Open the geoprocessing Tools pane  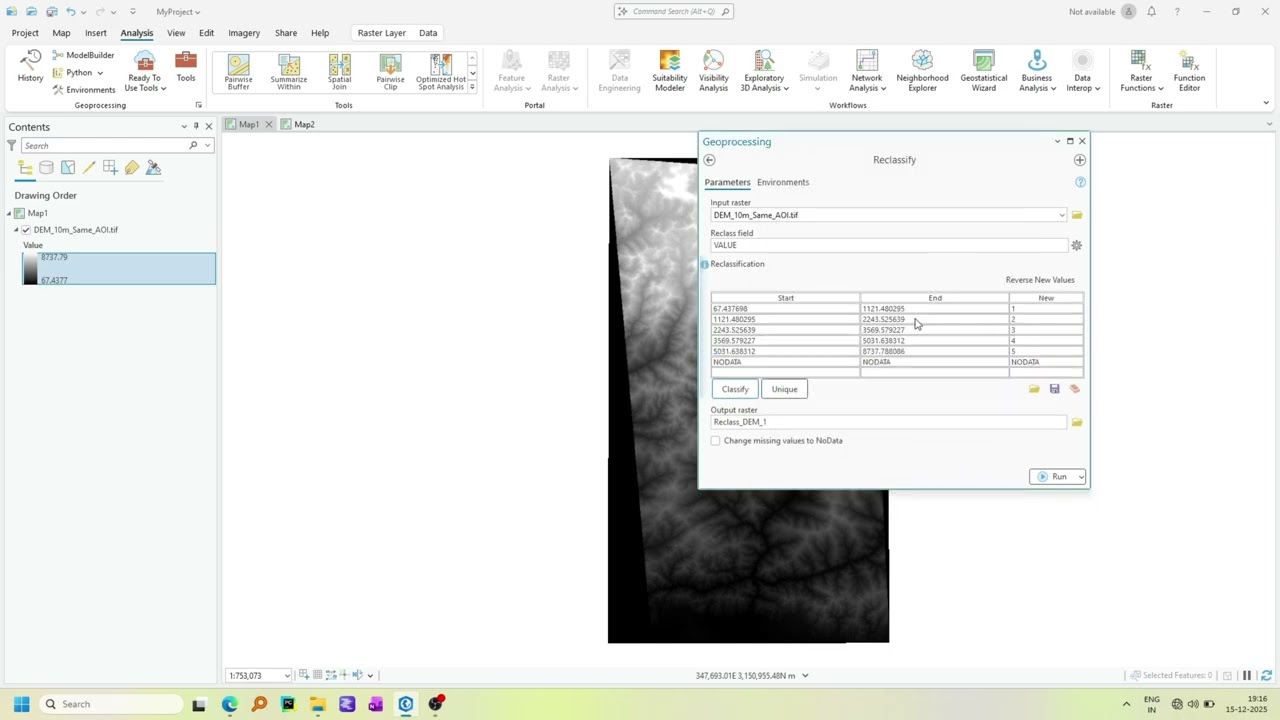coord(186,67)
